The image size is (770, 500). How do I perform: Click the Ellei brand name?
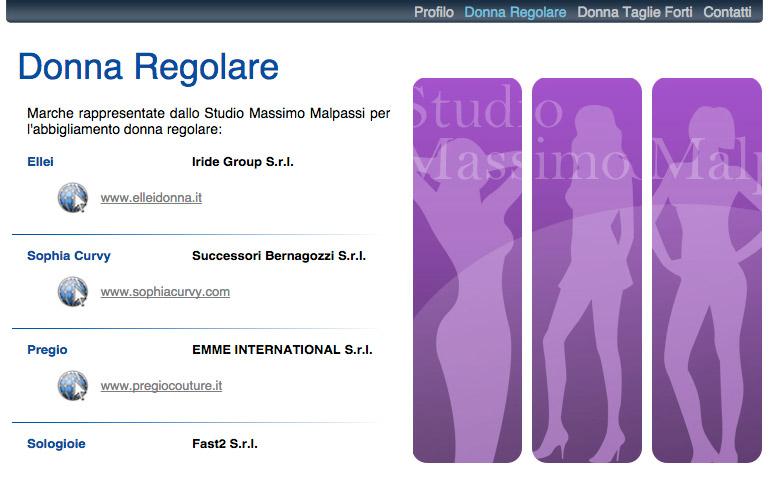pyautogui.click(x=40, y=162)
